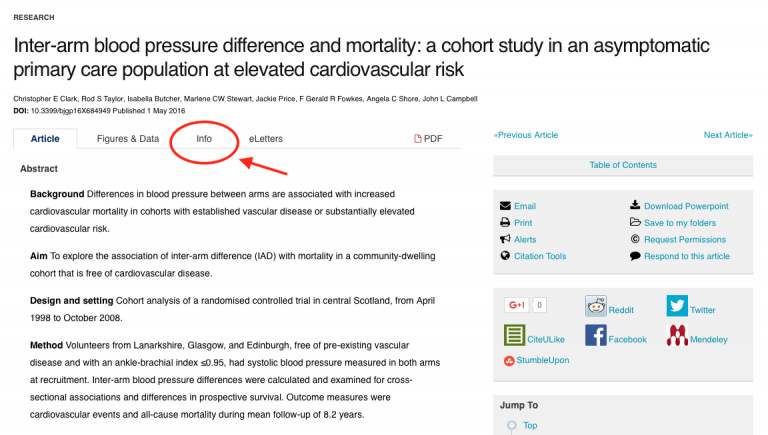Open Citation Tools
The height and width of the screenshot is (435, 768).
point(539,256)
